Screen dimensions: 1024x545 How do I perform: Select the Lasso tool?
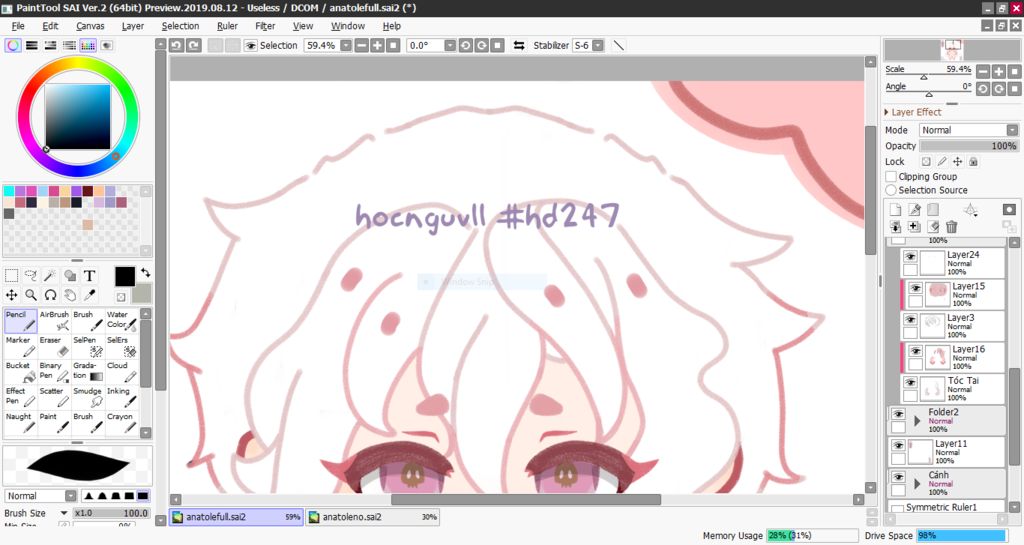[x=31, y=275]
